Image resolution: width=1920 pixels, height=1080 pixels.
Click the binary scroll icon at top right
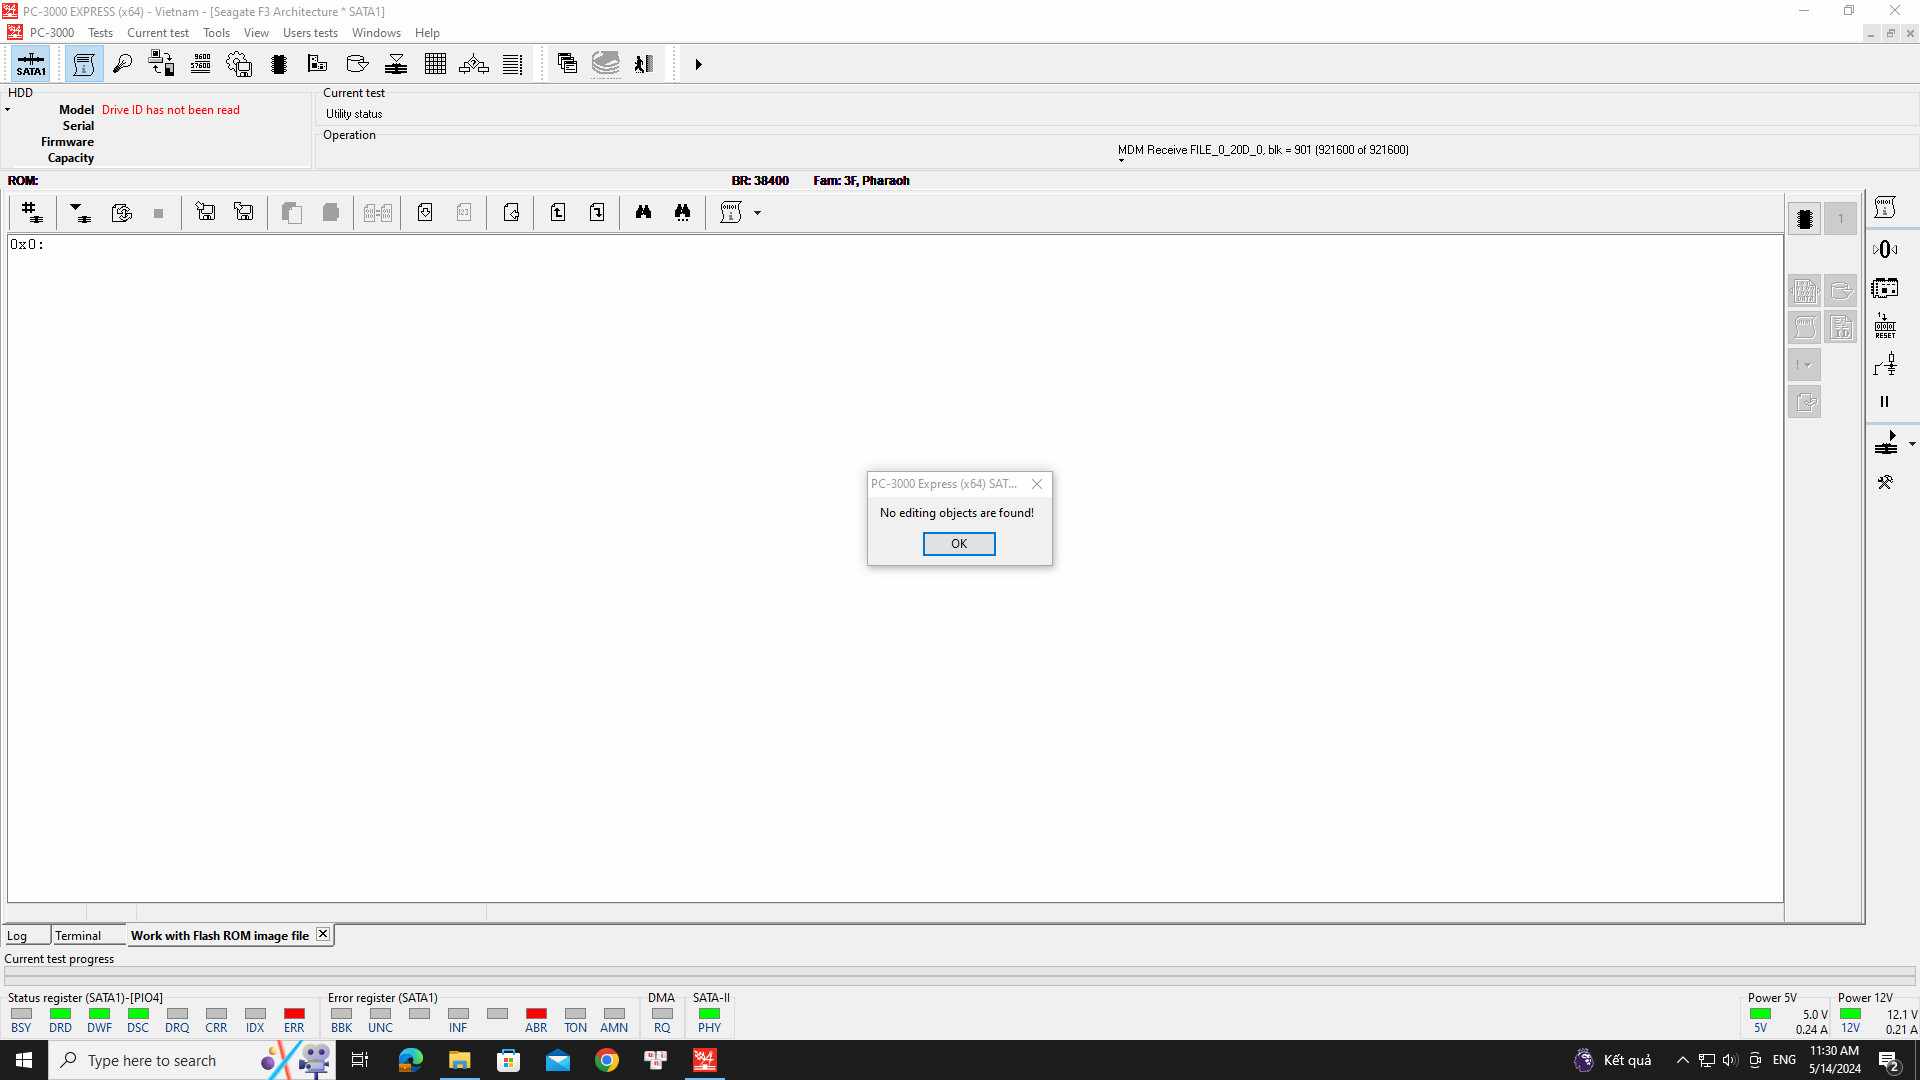[x=1885, y=208]
